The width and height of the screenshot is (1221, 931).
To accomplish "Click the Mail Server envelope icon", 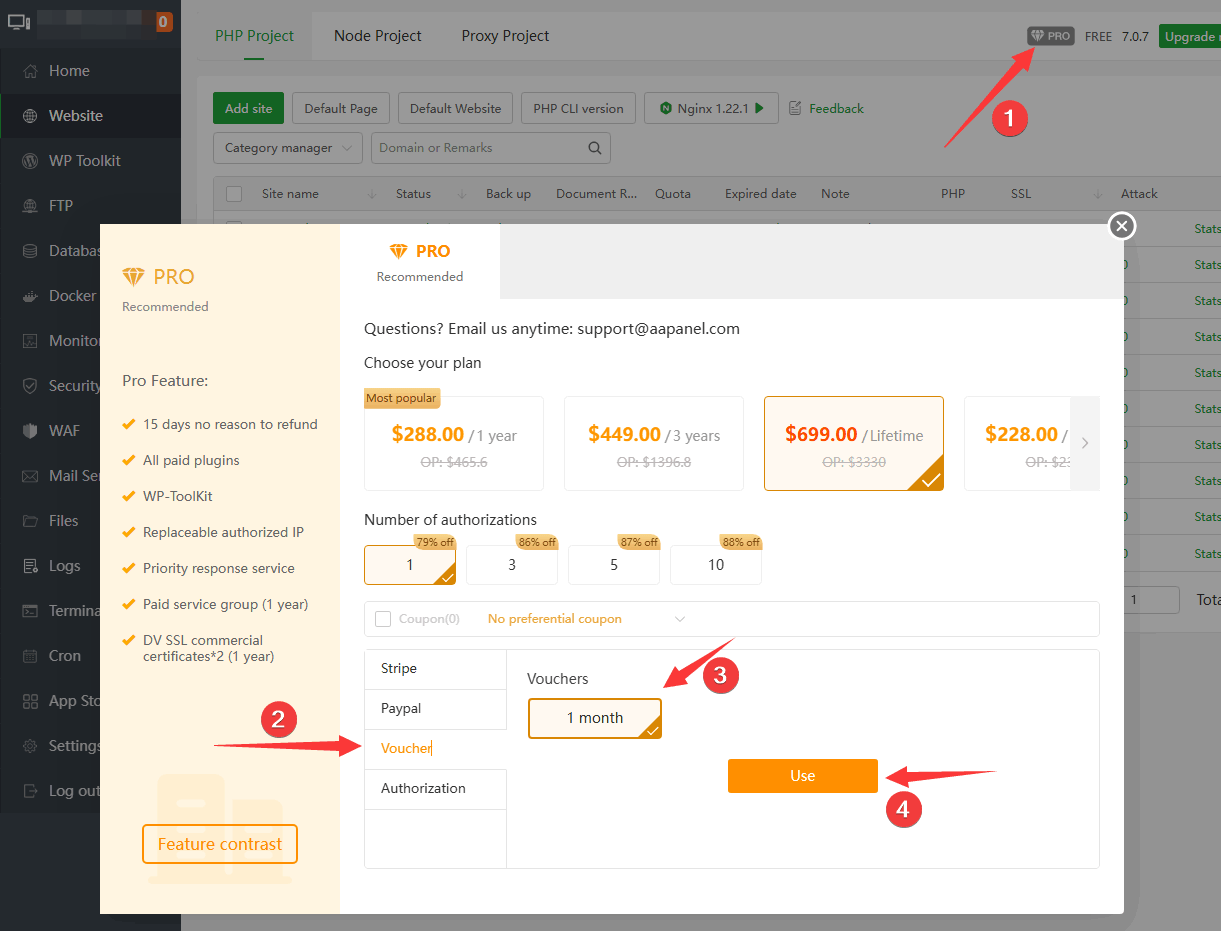I will (30, 476).
